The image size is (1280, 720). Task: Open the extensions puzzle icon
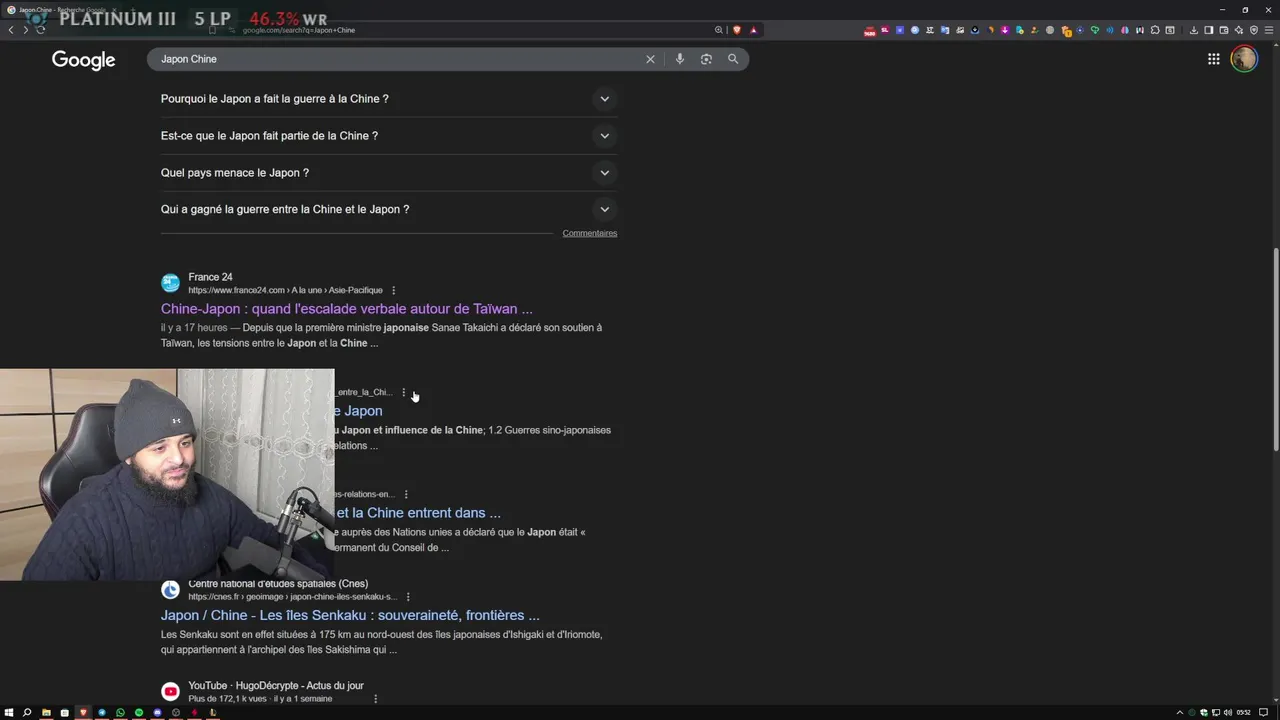[1154, 30]
